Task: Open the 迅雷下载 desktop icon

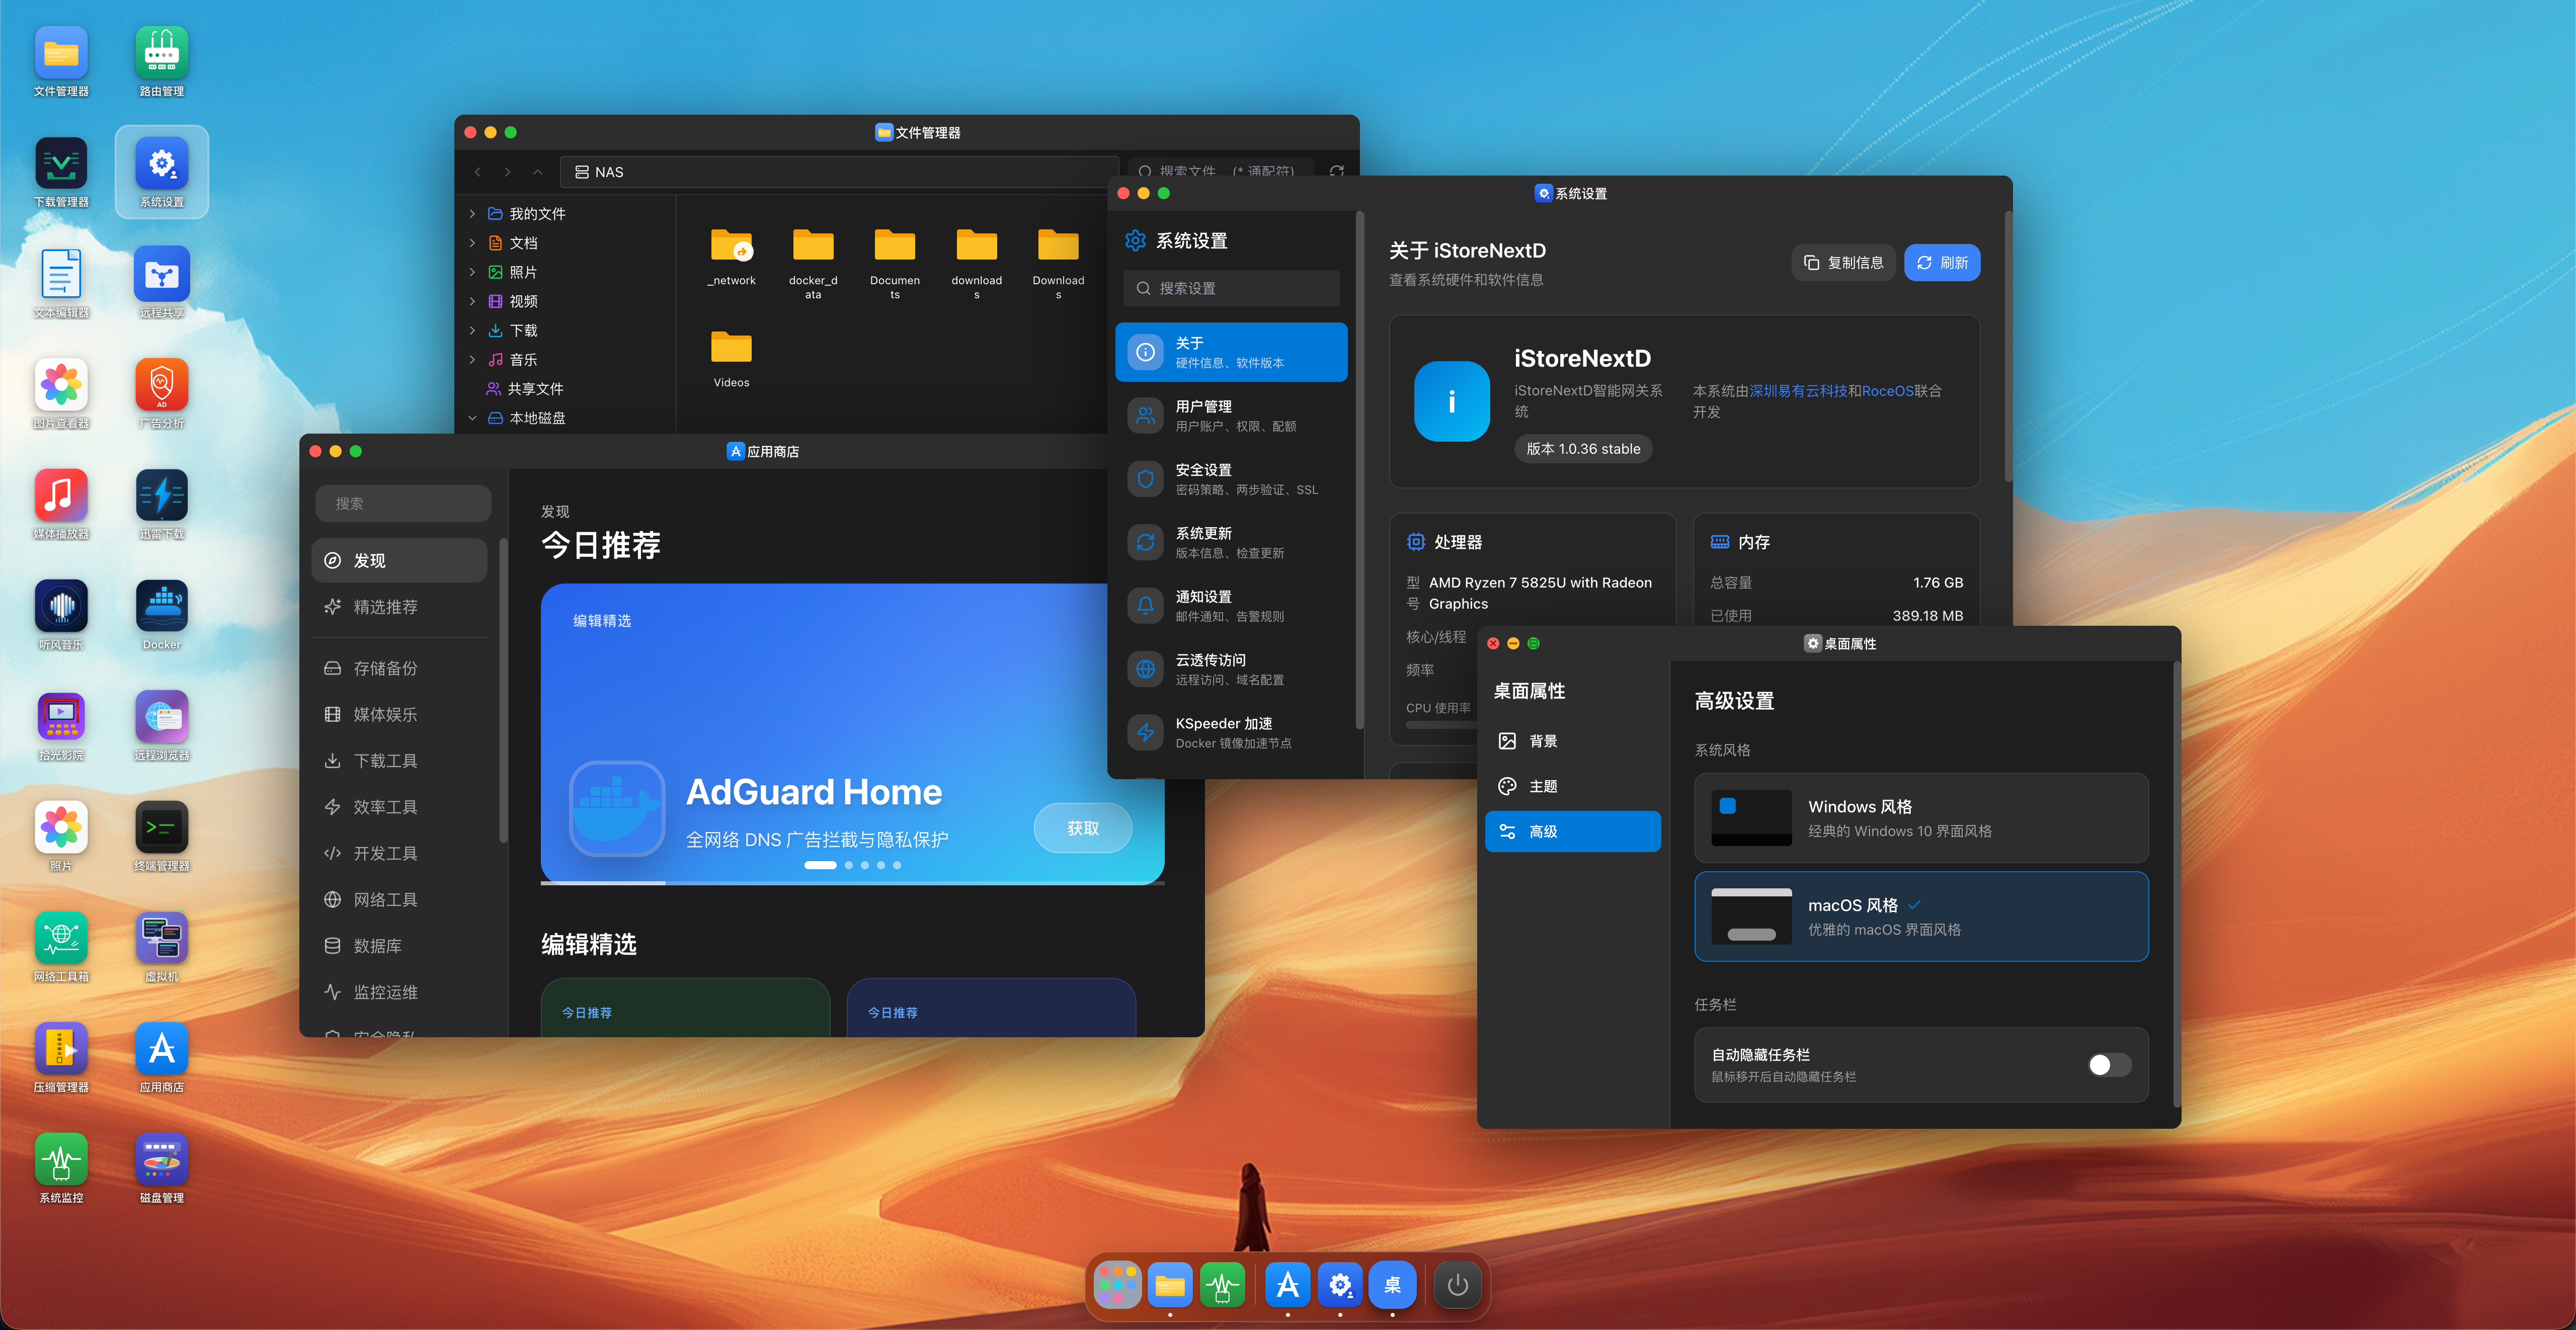Action: pyautogui.click(x=161, y=495)
